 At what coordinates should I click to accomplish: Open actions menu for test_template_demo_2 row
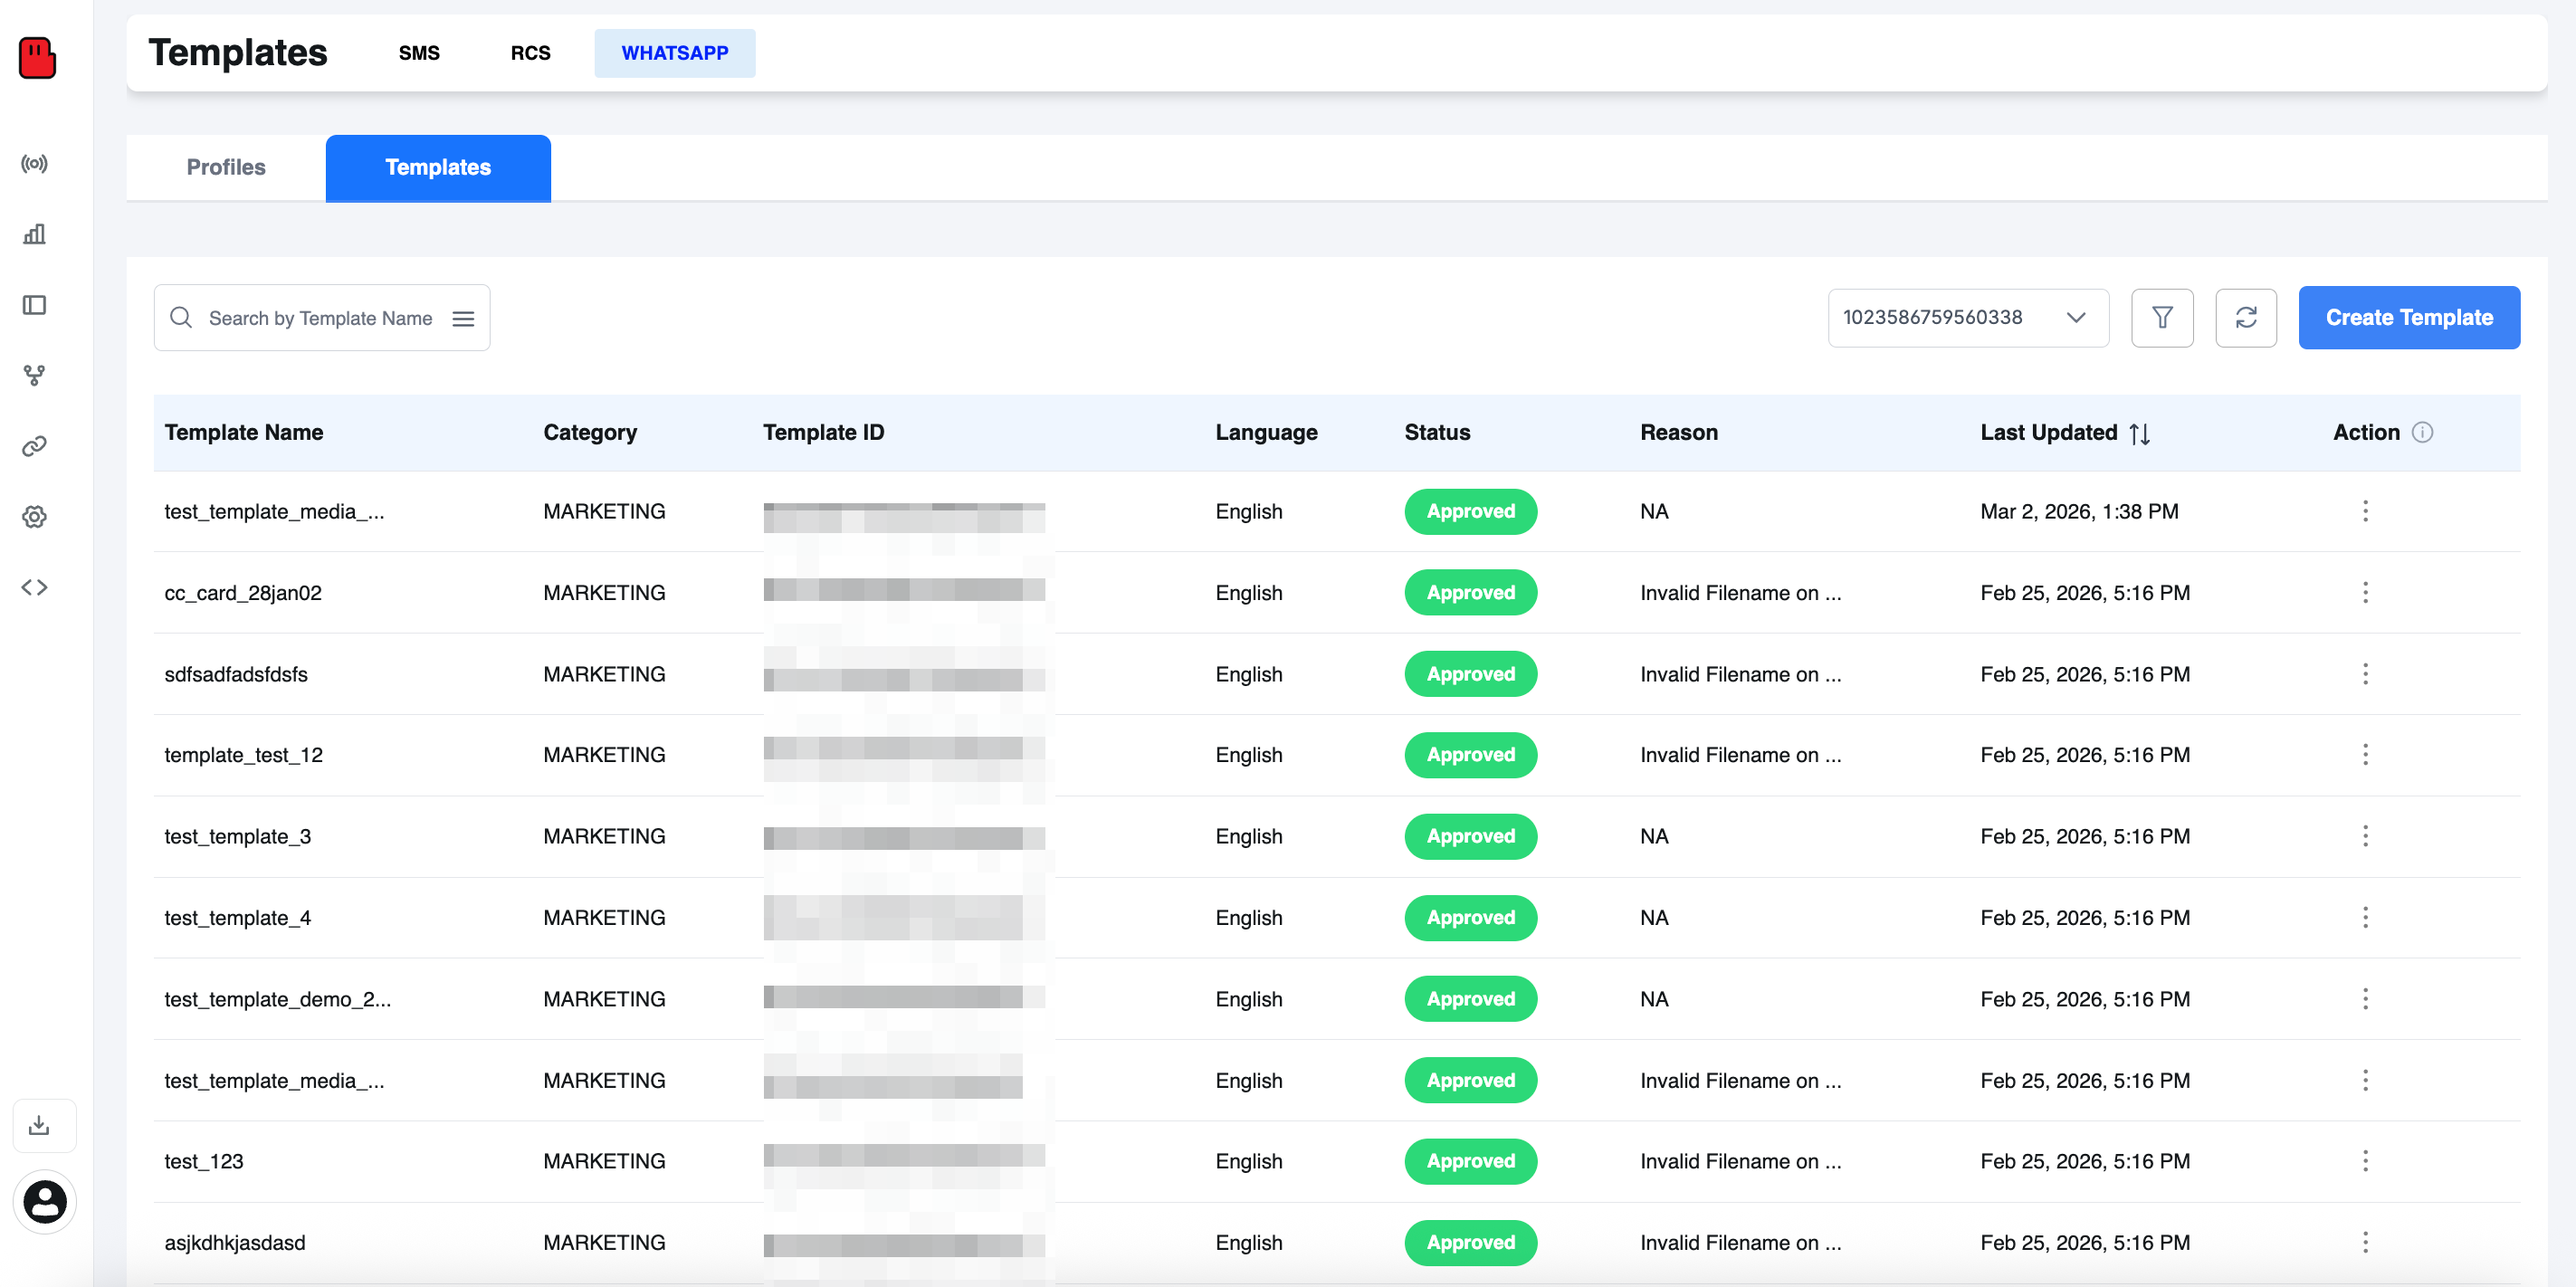(2365, 999)
